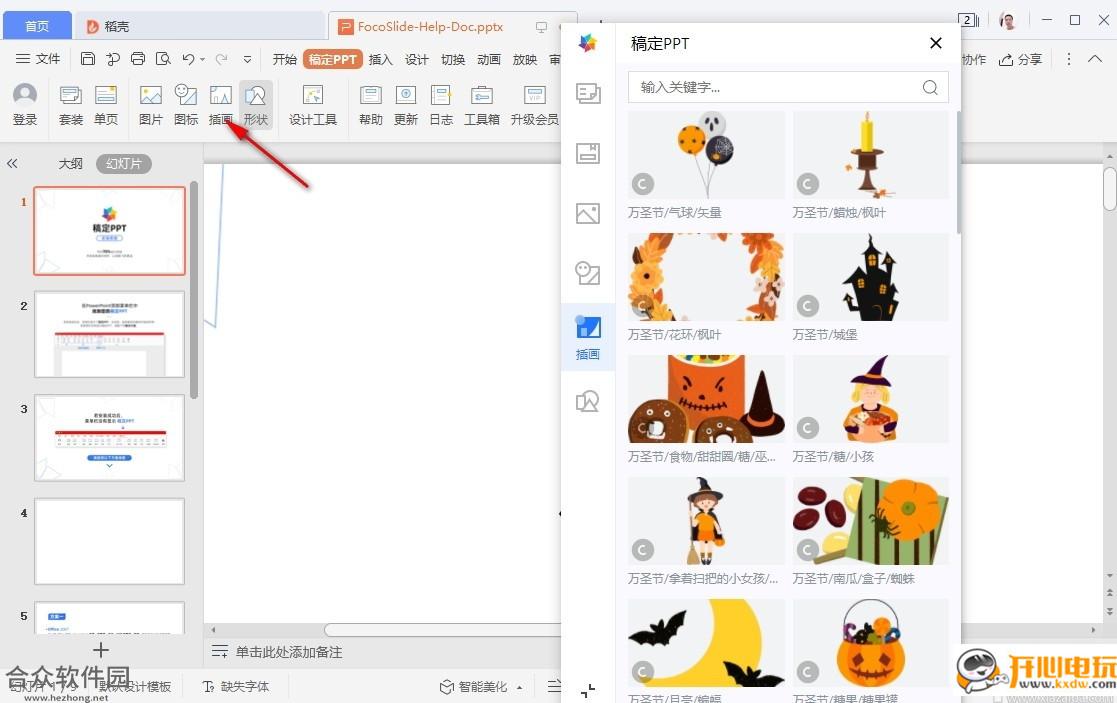Redo the action with redo icon

pos(222,59)
